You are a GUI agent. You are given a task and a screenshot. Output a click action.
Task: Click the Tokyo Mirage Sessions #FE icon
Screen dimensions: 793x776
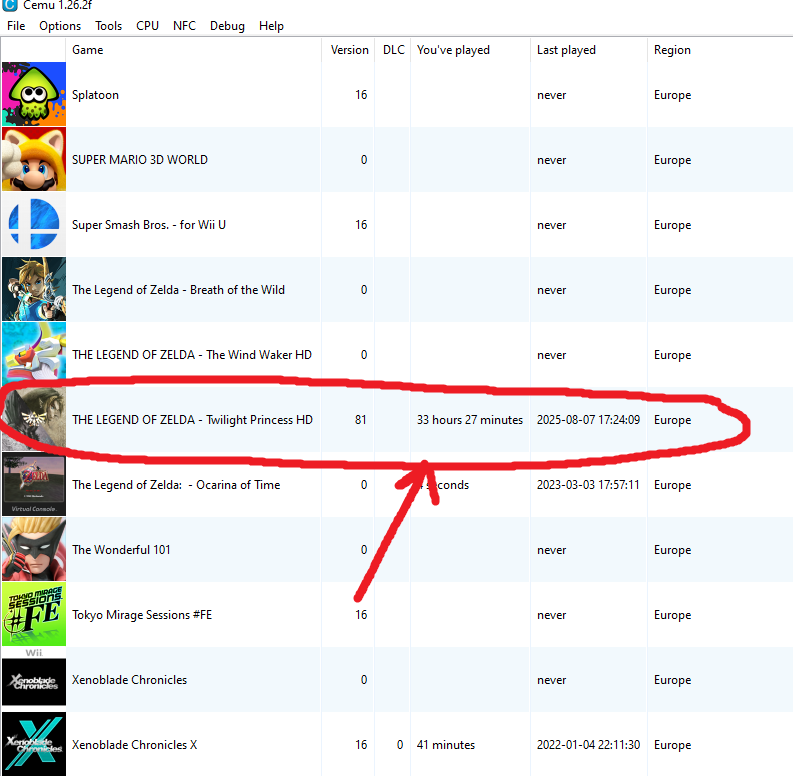coord(34,614)
